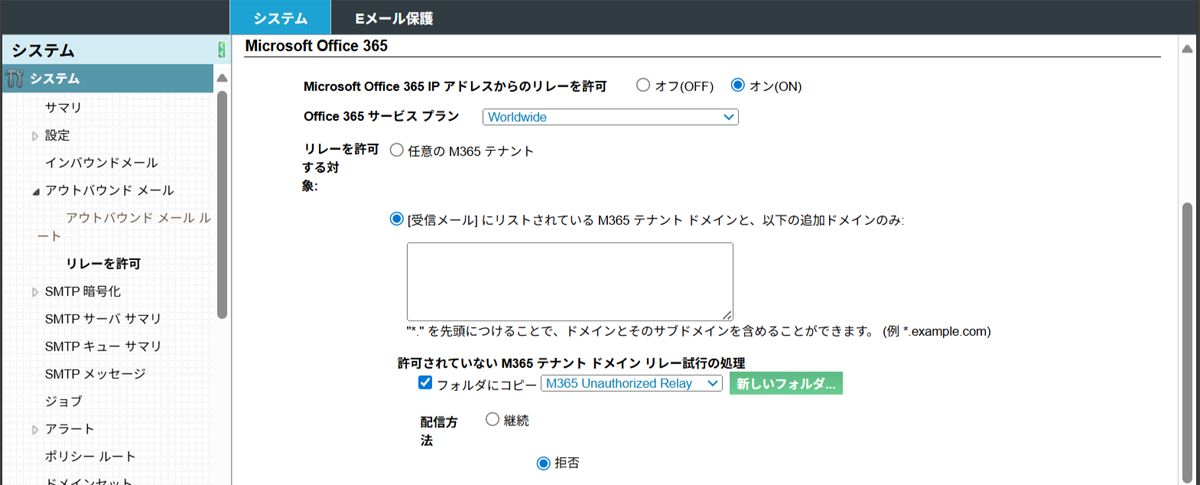Select the オン(ON) radio for Office 365 relay
The height and width of the screenshot is (485, 1200).
pos(738,86)
